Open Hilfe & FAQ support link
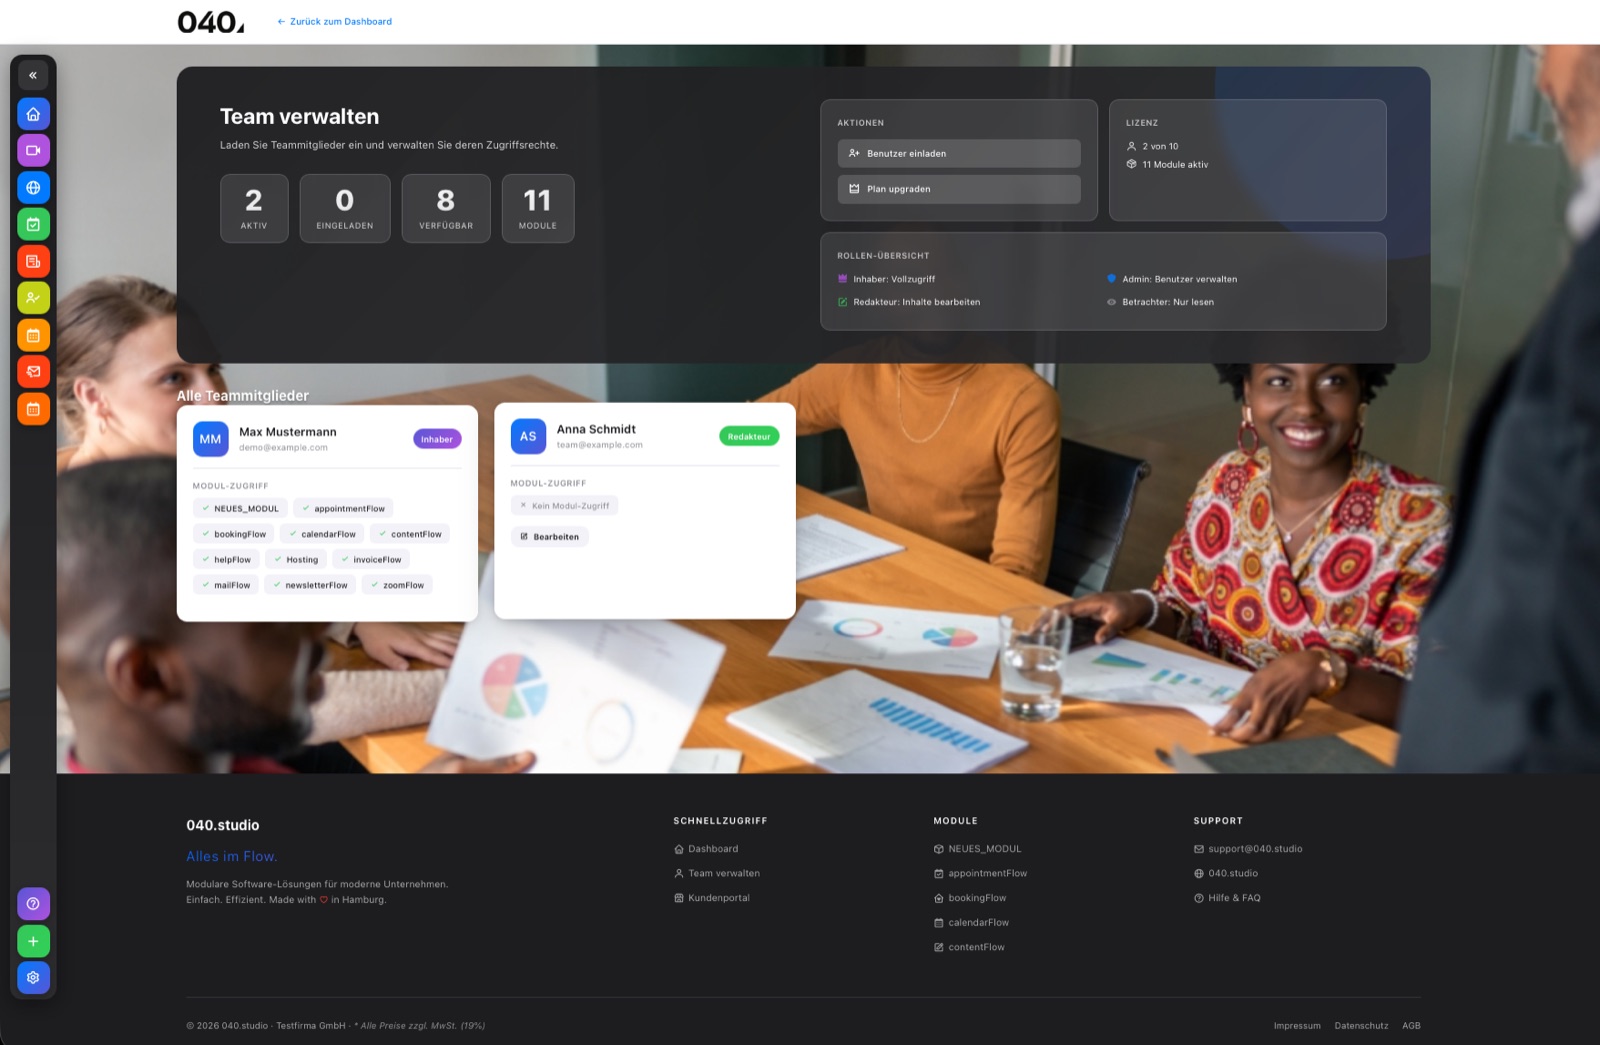Image resolution: width=1600 pixels, height=1045 pixels. (1227, 898)
